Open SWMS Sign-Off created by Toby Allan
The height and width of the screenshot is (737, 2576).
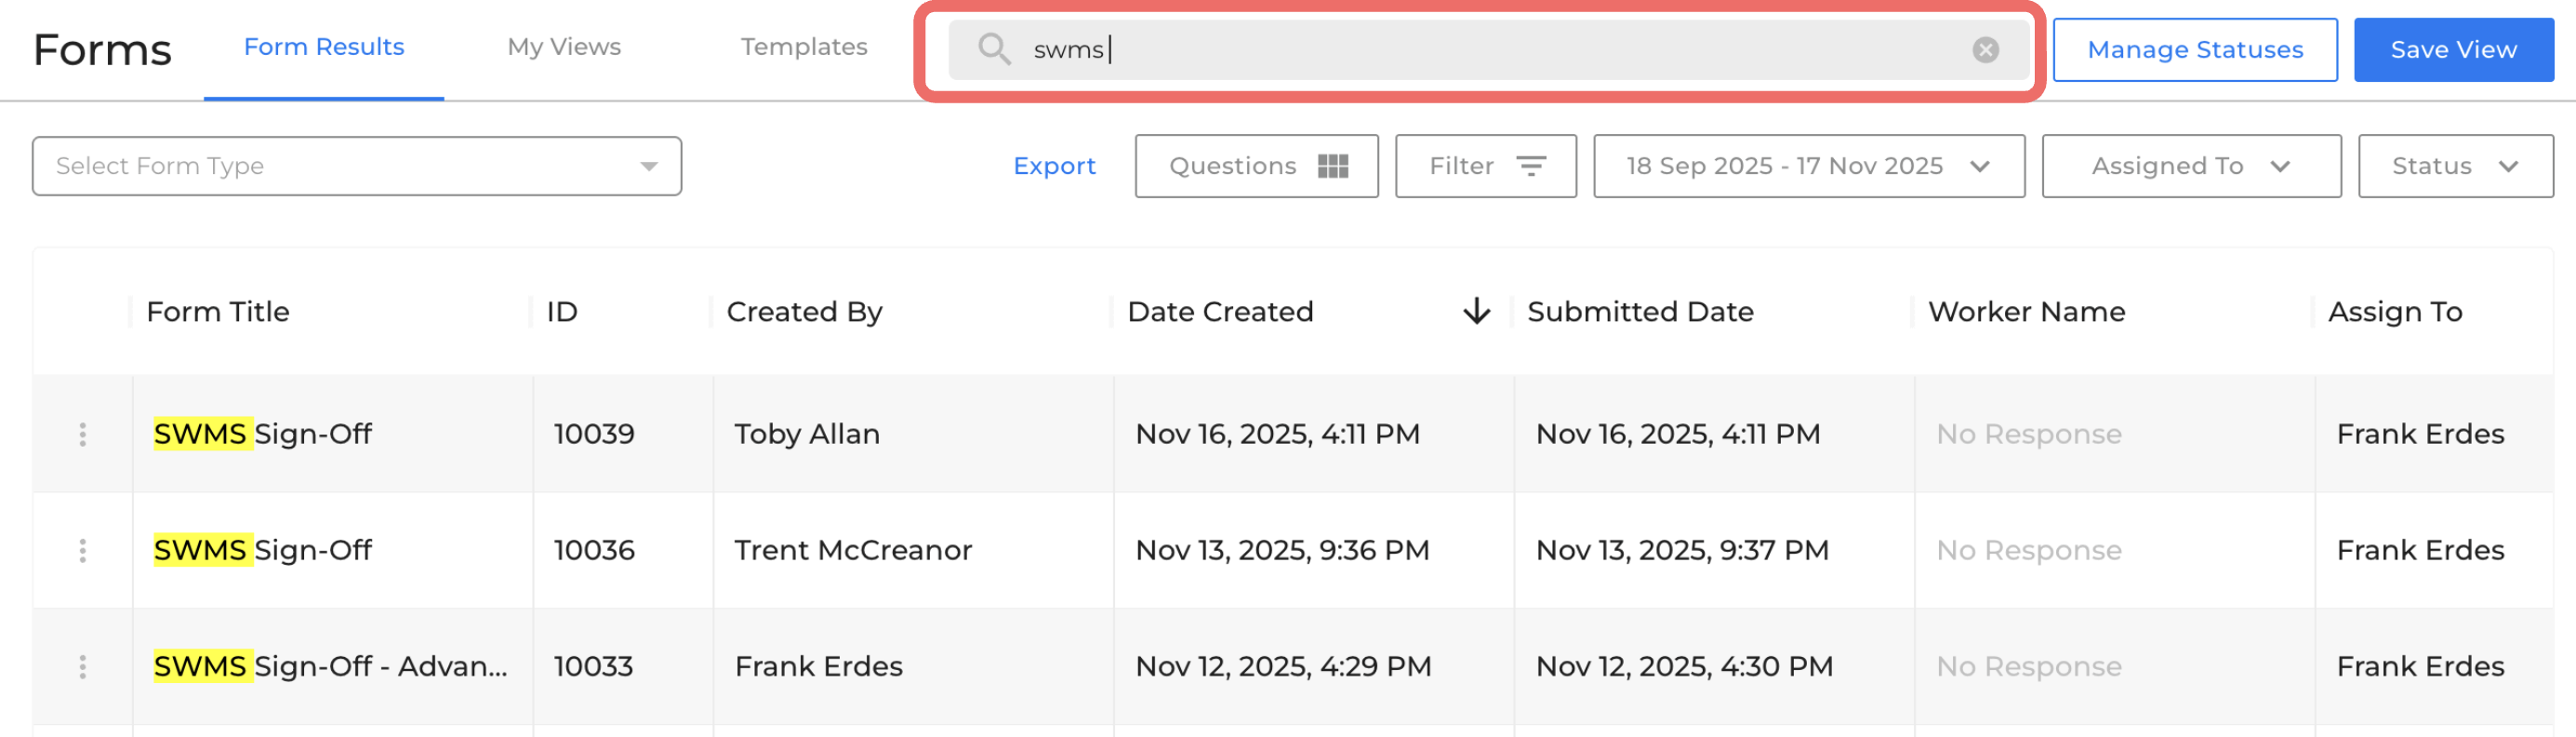click(262, 434)
